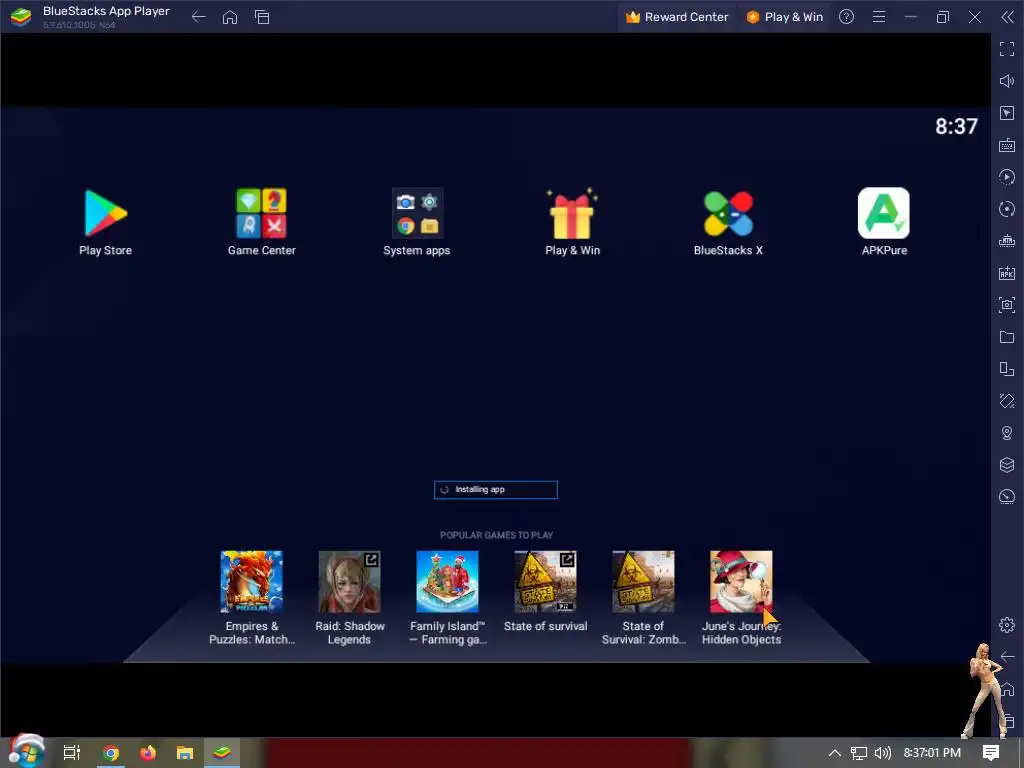
Task: Launch Chrome from the taskbar
Action: coord(111,753)
